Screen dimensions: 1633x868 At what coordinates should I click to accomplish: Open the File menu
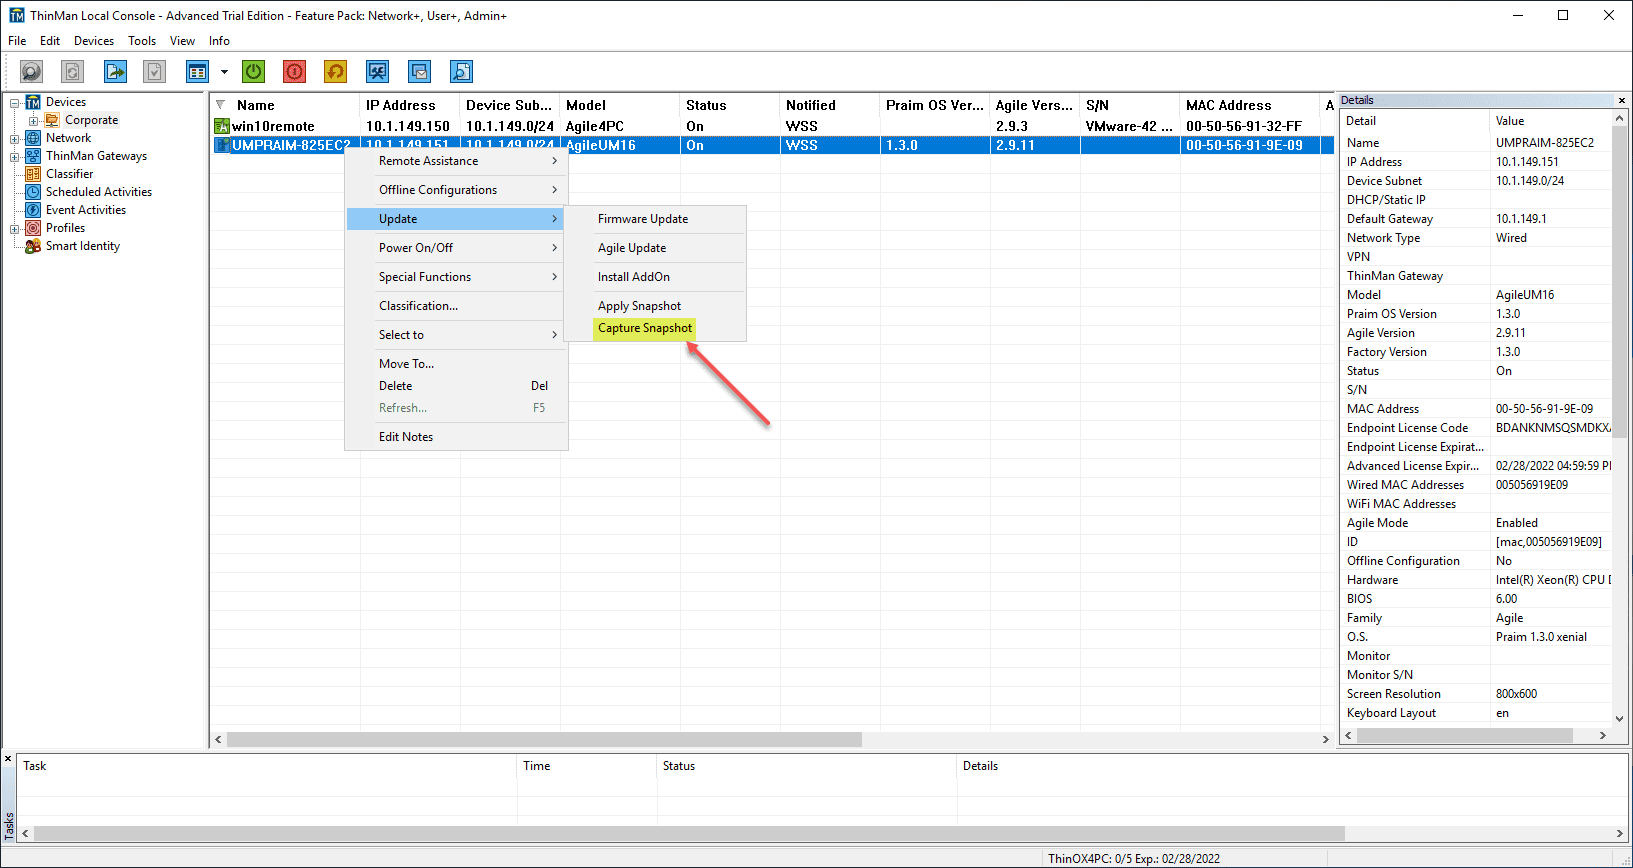click(x=17, y=41)
